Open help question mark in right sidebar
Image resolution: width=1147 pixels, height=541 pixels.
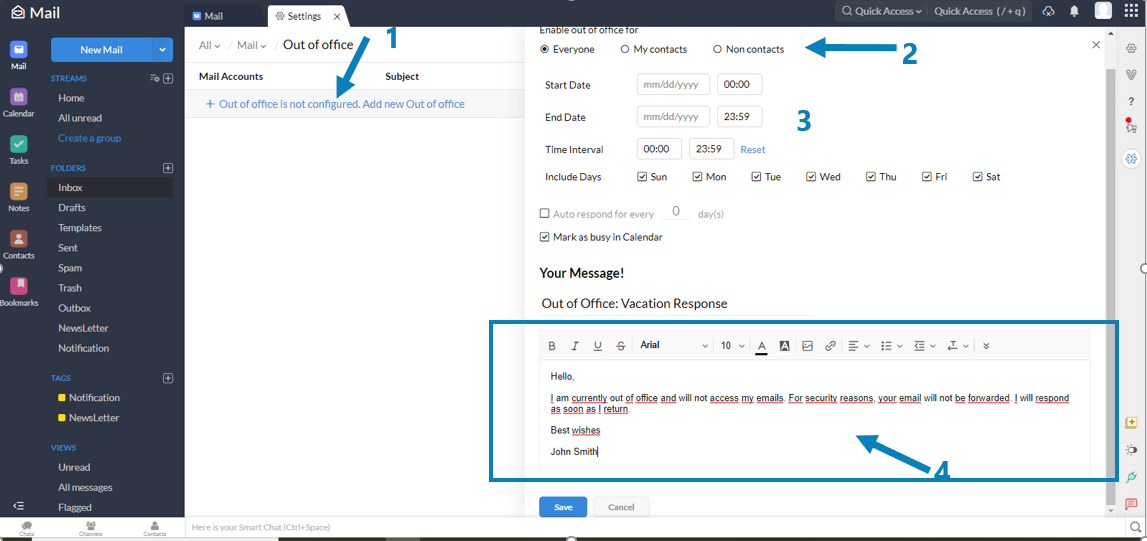point(1131,101)
